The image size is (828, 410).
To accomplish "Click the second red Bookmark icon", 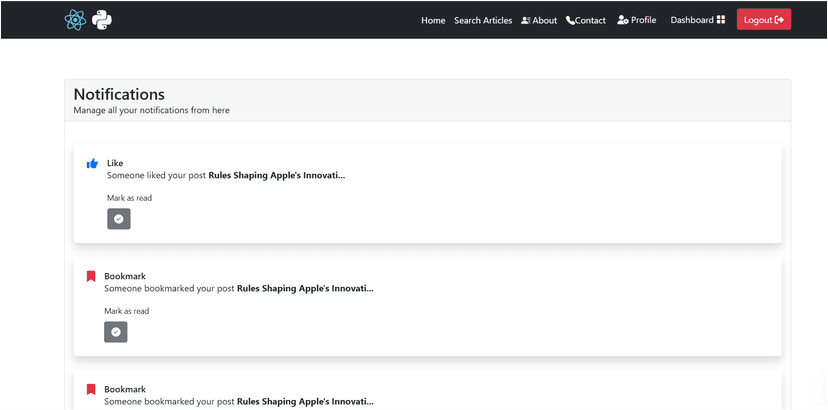I will [x=90, y=390].
